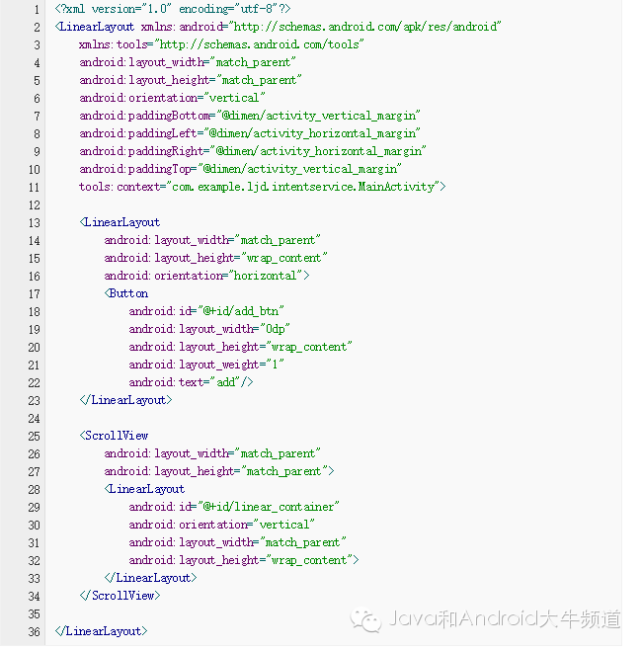The image size is (640, 651).
Task: Select the android:paddingTop attribute line
Action: tap(240, 169)
